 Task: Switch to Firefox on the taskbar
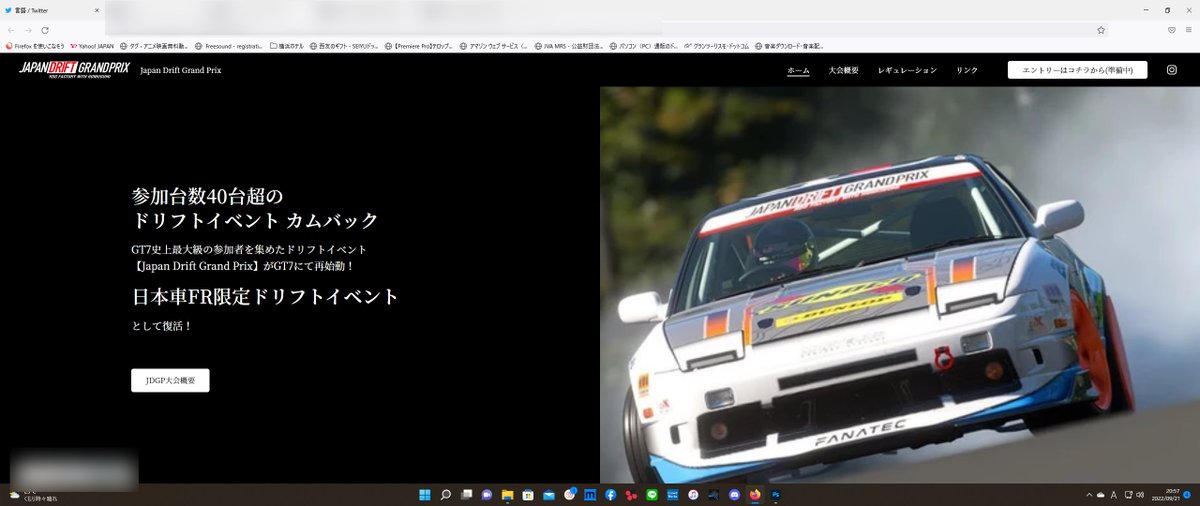pos(755,495)
